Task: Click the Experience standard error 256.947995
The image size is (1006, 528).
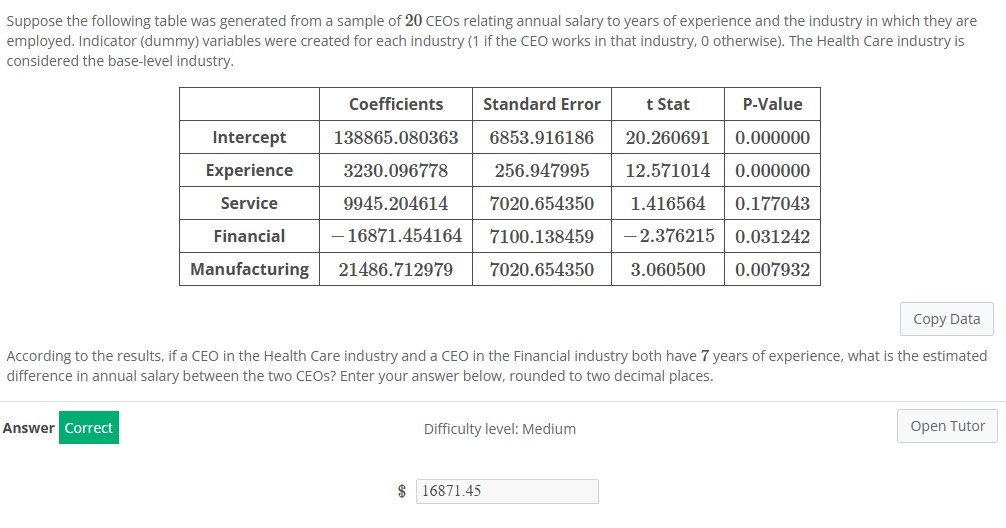Action: coord(541,170)
